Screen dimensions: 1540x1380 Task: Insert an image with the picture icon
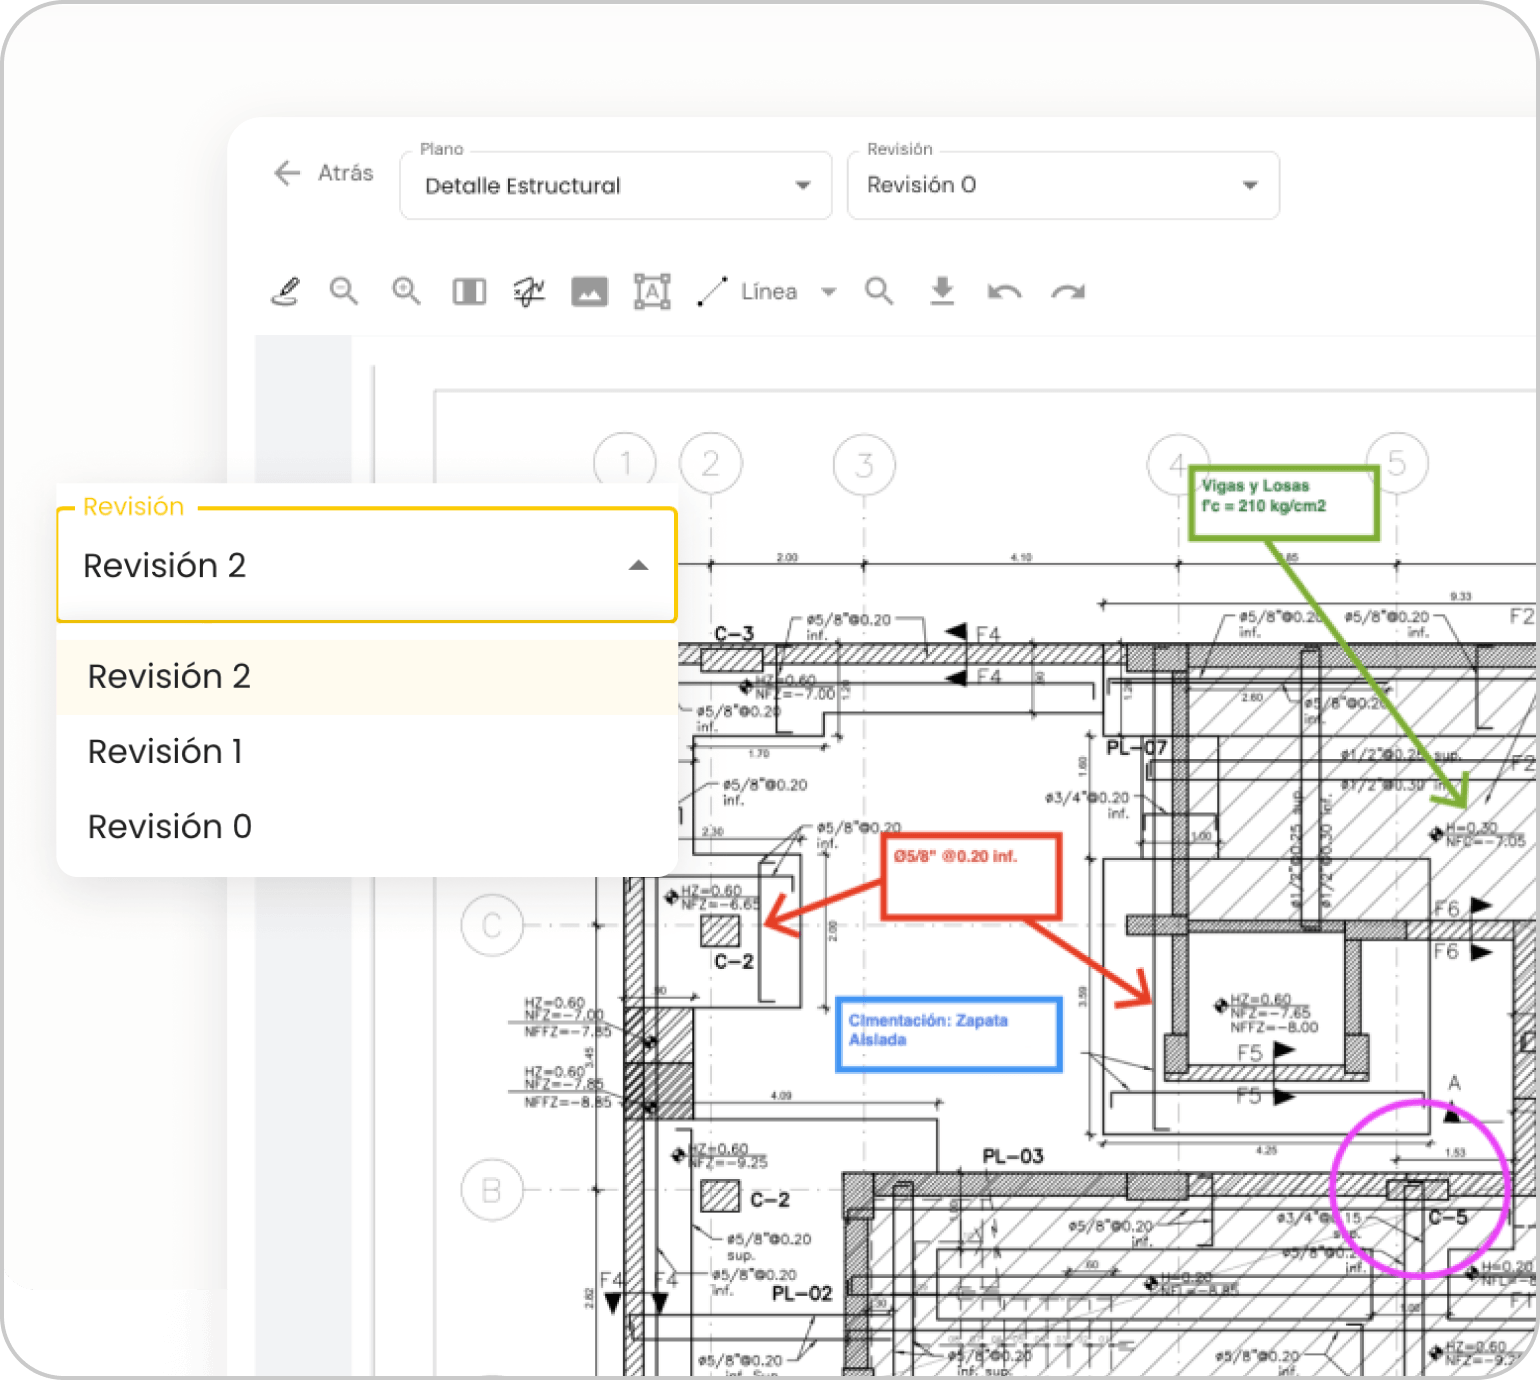click(x=589, y=292)
